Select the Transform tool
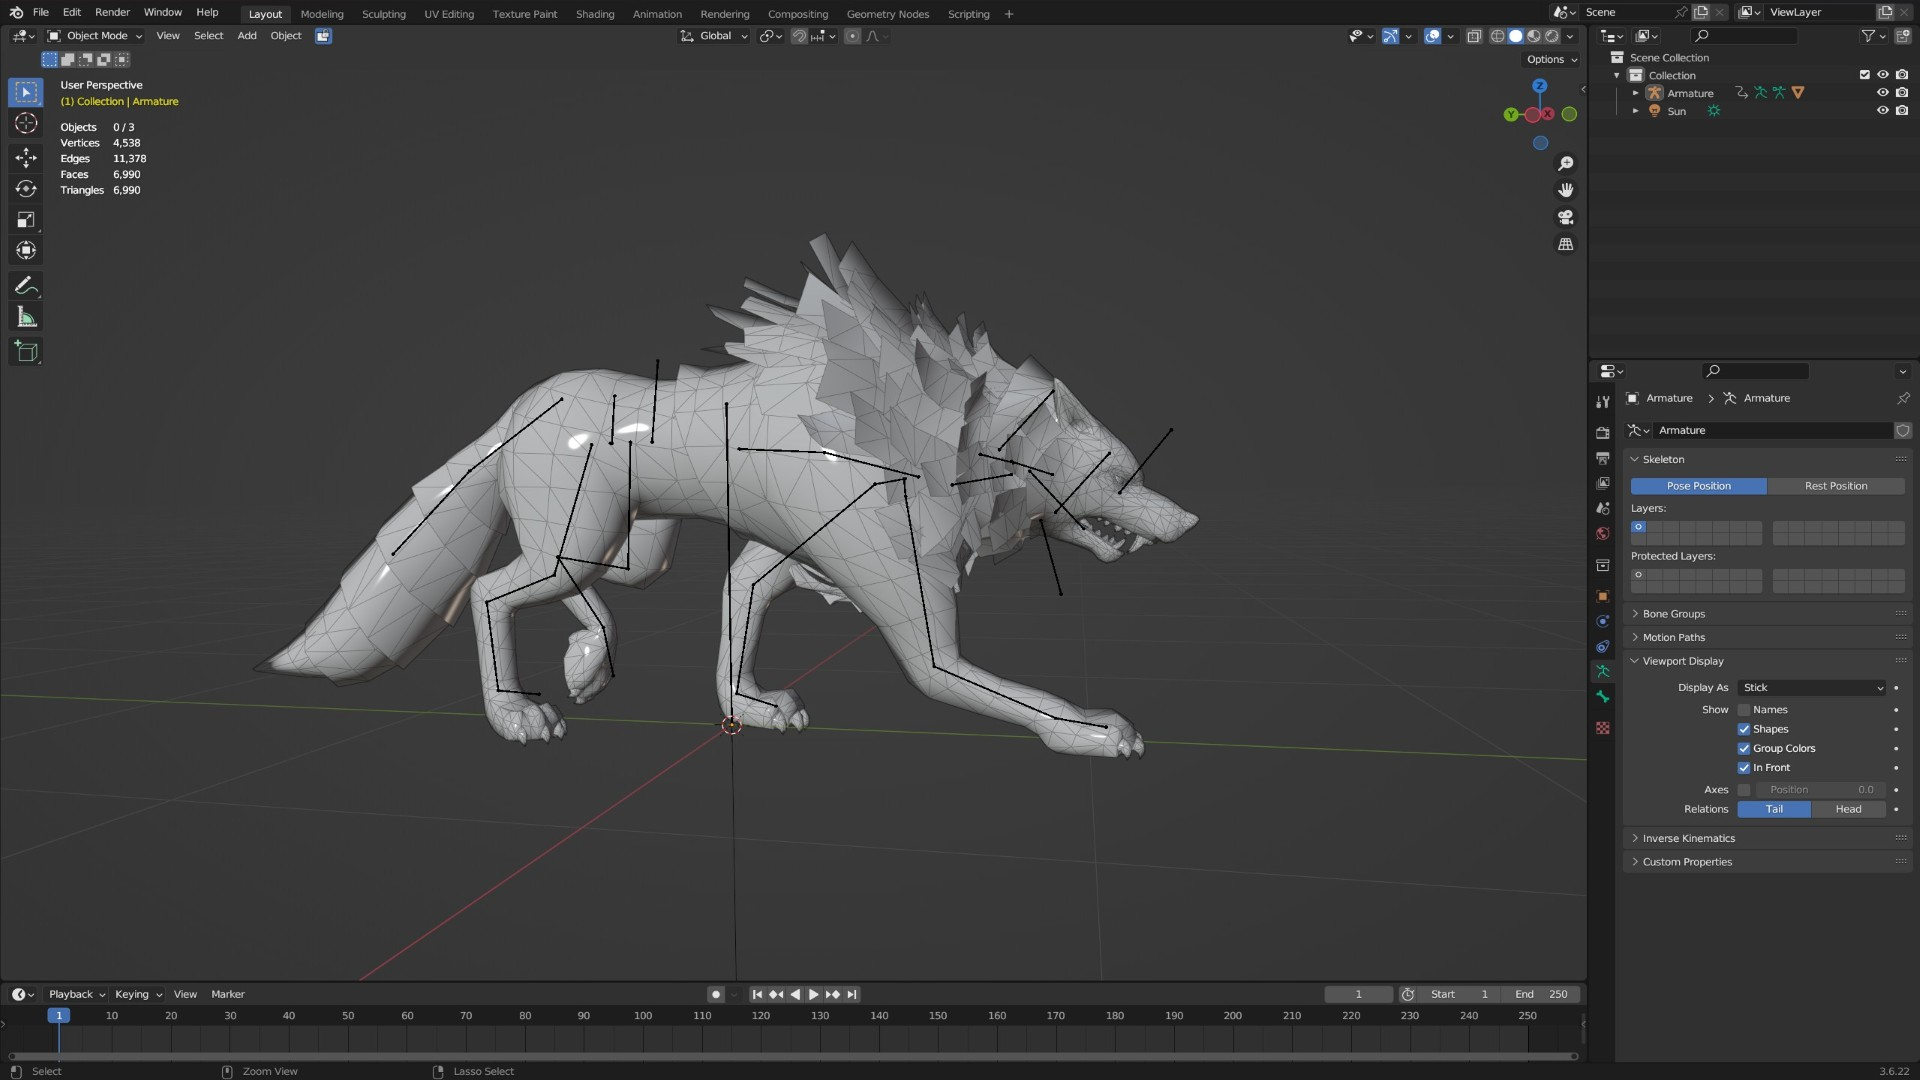Screen dimensions: 1920x1080 tap(26, 251)
